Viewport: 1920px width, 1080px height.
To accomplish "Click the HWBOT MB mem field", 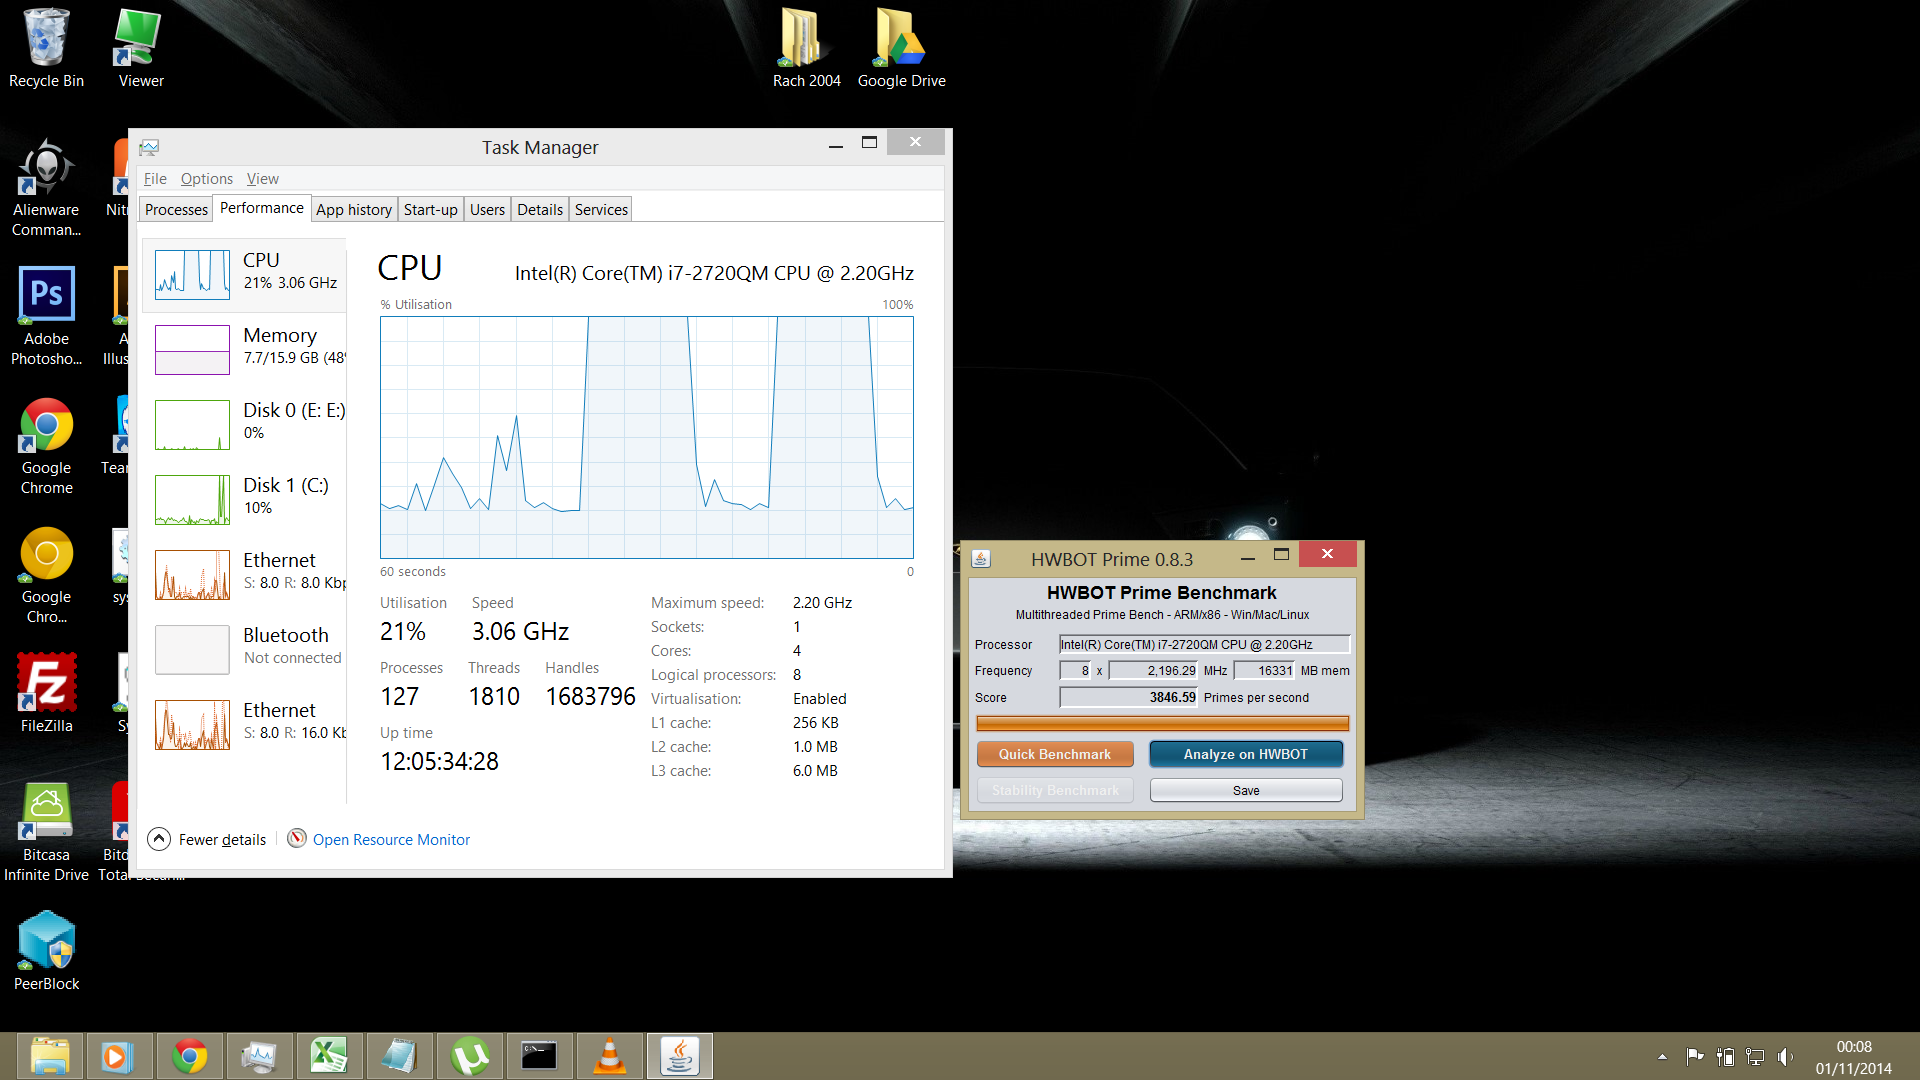I will [x=1264, y=670].
